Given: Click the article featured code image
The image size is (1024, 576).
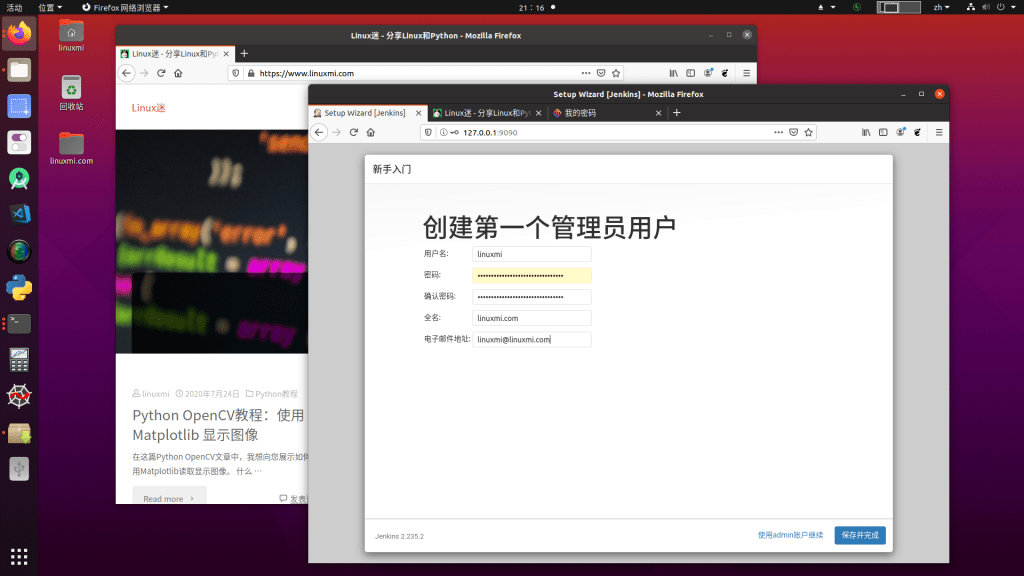Looking at the screenshot, I should click(212, 242).
